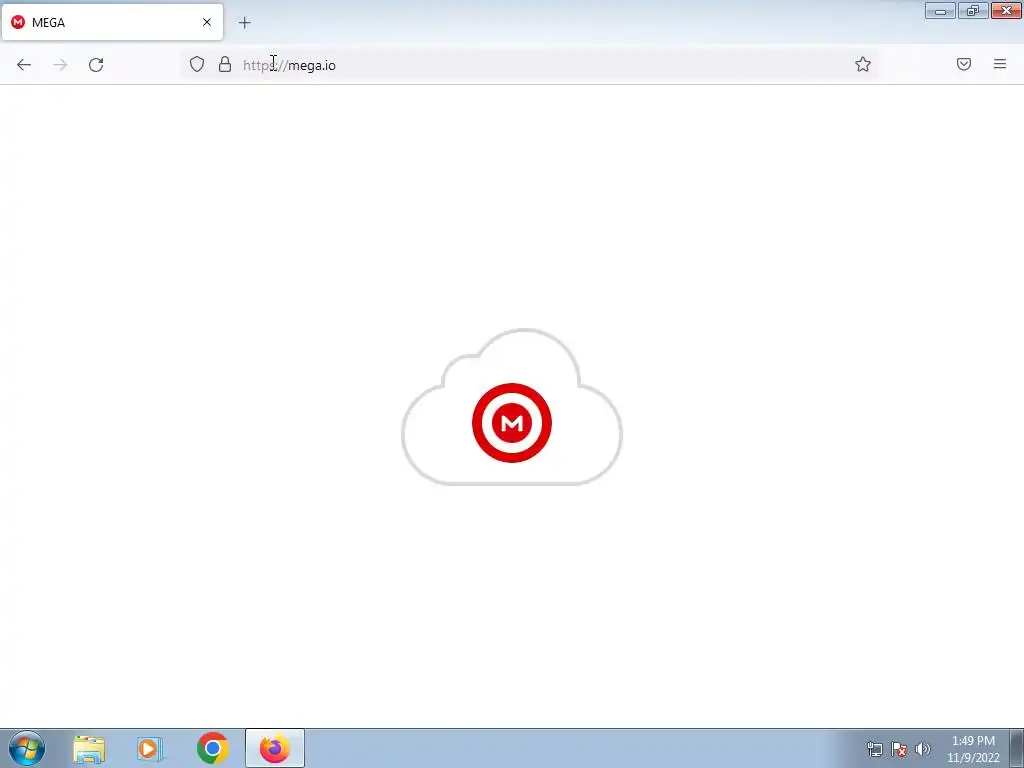Screen dimensions: 1024x768
Task: Minimize the Firefox window
Action: [x=940, y=10]
